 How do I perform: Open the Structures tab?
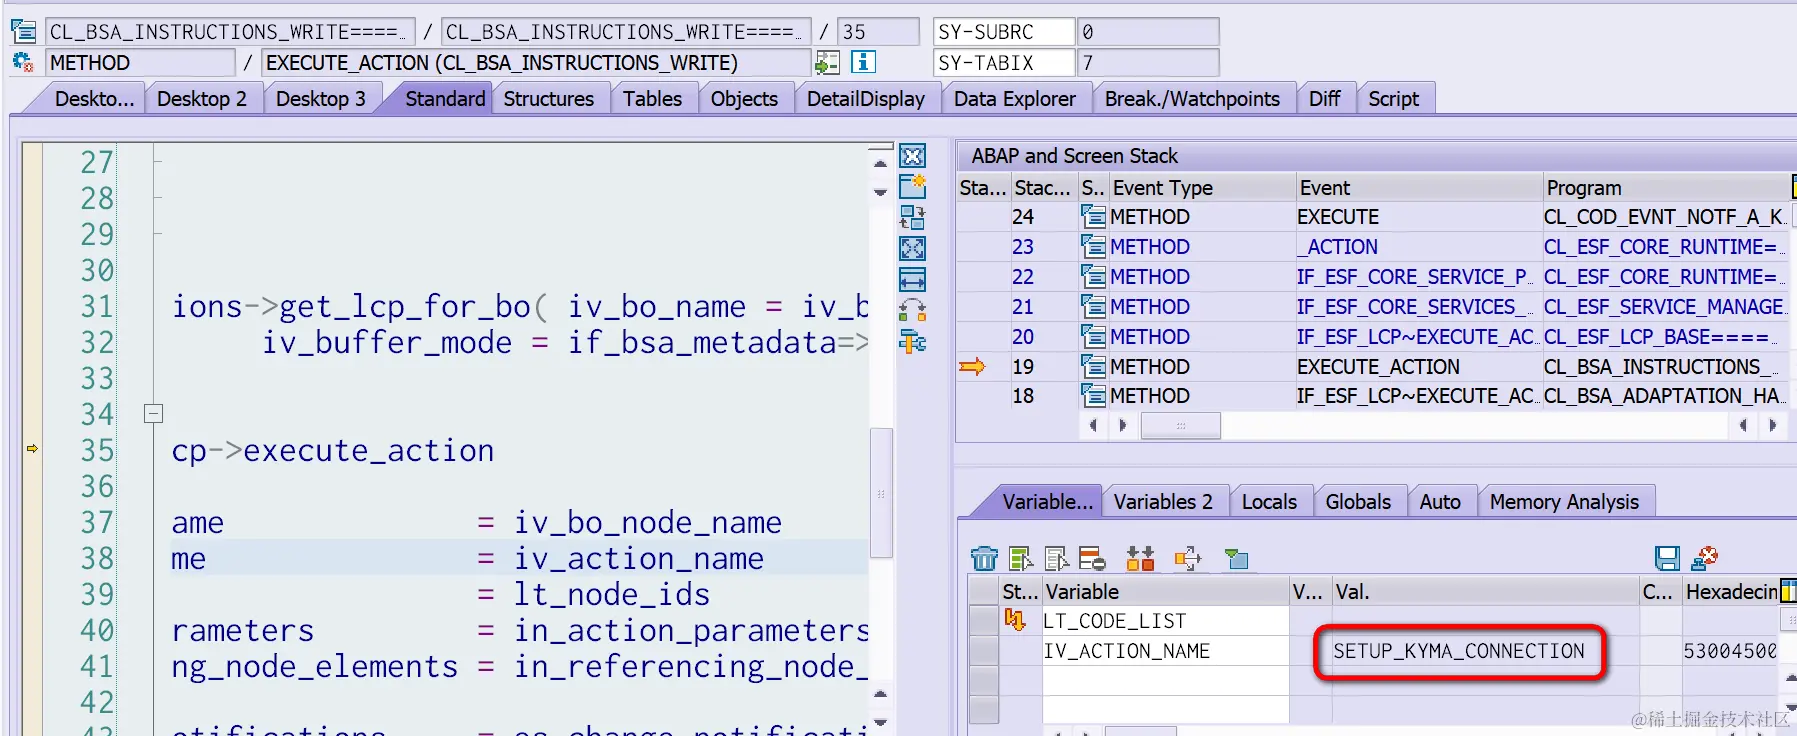[548, 99]
